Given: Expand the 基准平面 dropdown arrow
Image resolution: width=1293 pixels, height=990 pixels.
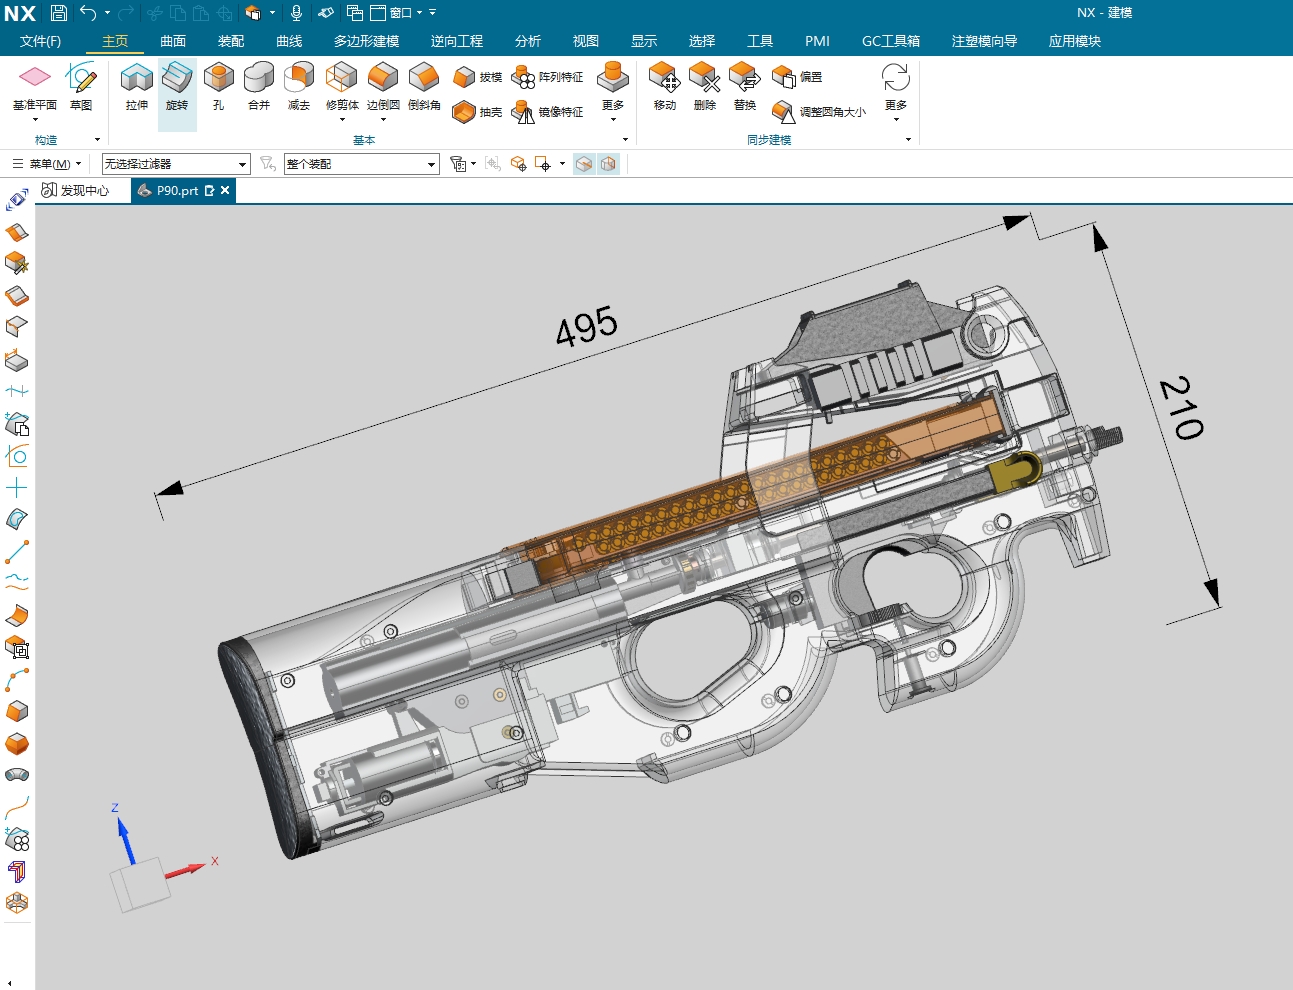Looking at the screenshot, I should coord(35,119).
